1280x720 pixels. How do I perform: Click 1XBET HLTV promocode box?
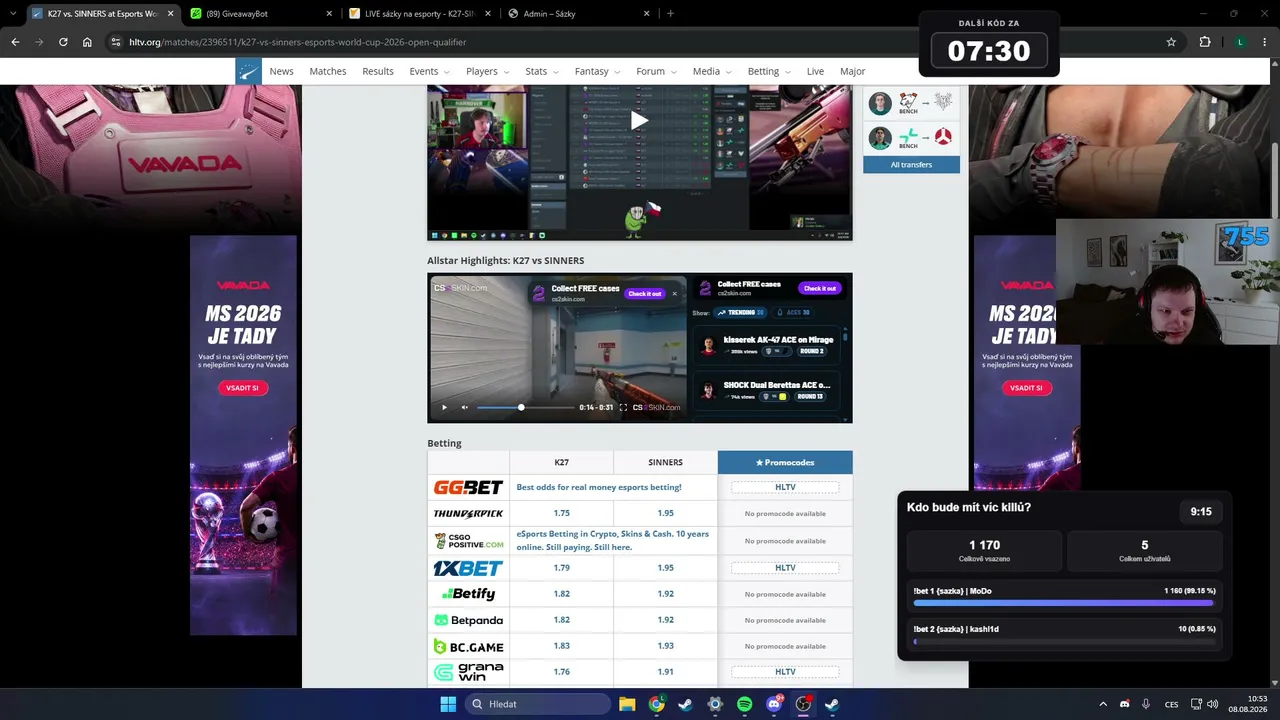(x=785, y=568)
